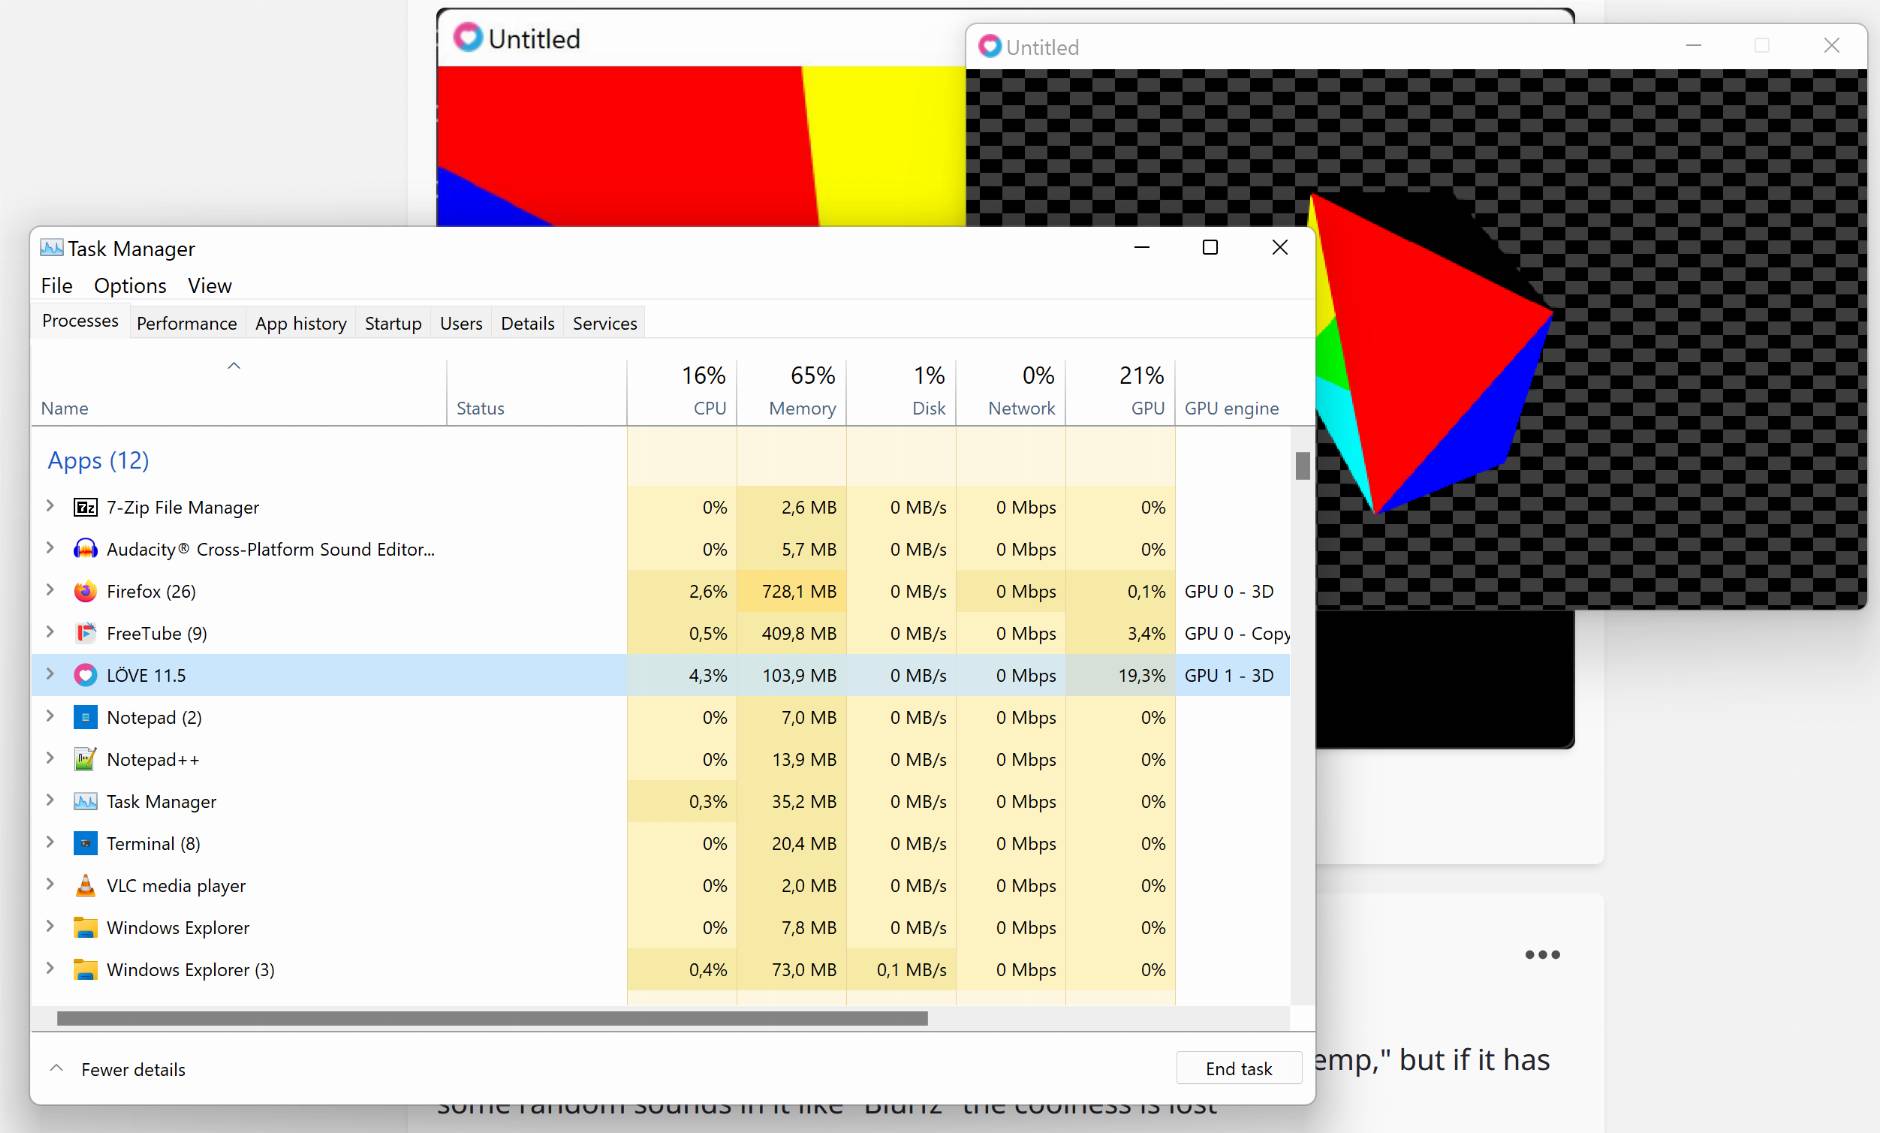Click the vertical scrollbar thumb in process list
Image resolution: width=1880 pixels, height=1133 pixels.
[1302, 466]
